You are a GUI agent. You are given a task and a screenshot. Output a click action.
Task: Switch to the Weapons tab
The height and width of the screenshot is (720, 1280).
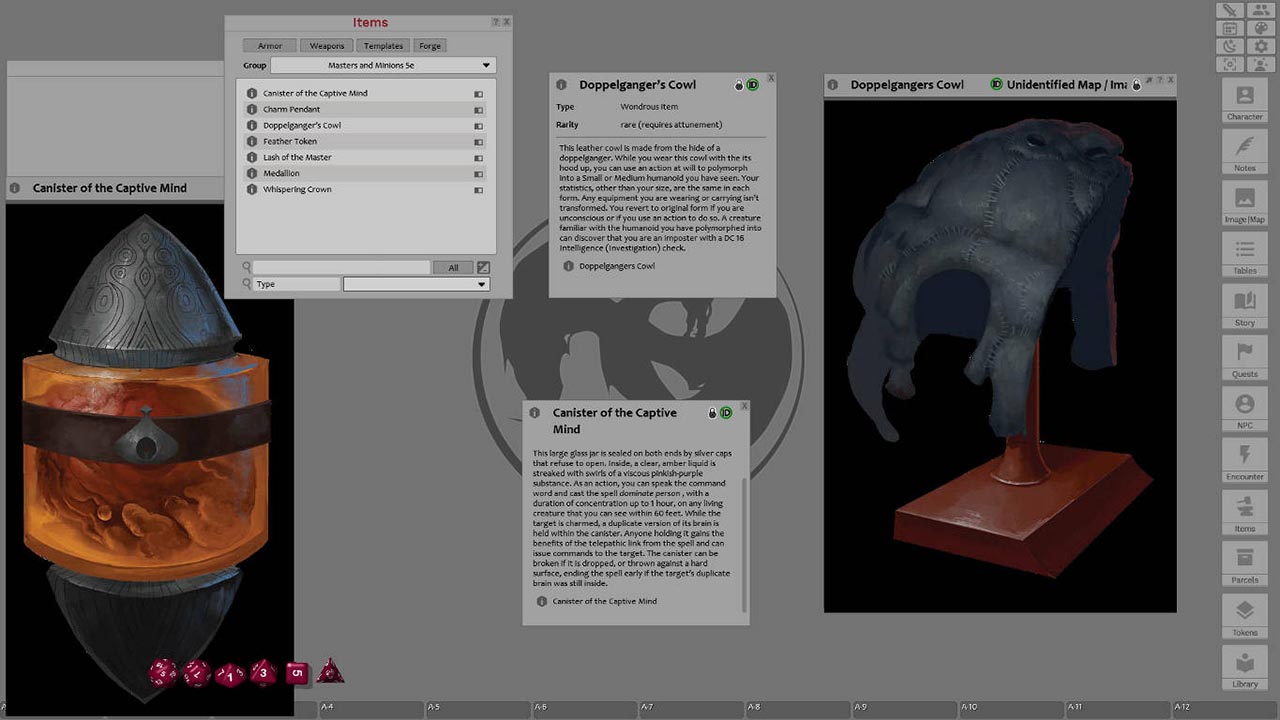click(326, 45)
